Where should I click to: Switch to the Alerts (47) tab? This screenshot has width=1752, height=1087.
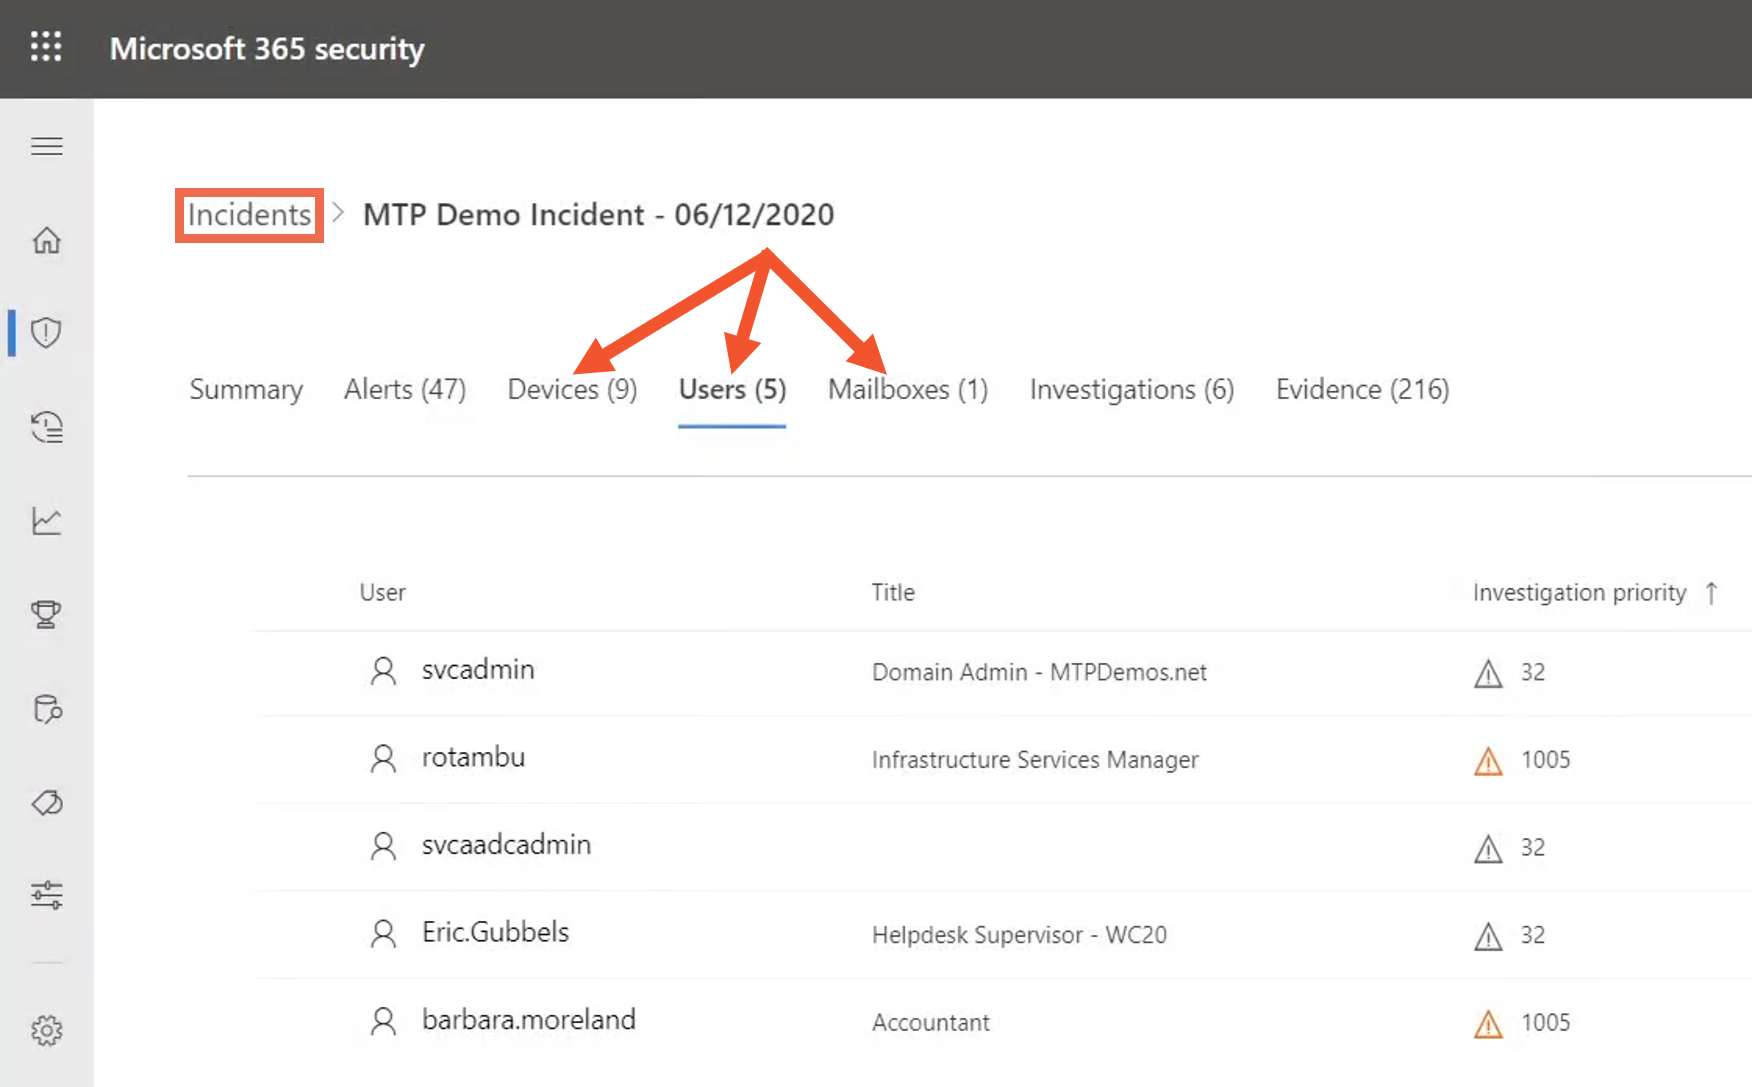click(405, 389)
